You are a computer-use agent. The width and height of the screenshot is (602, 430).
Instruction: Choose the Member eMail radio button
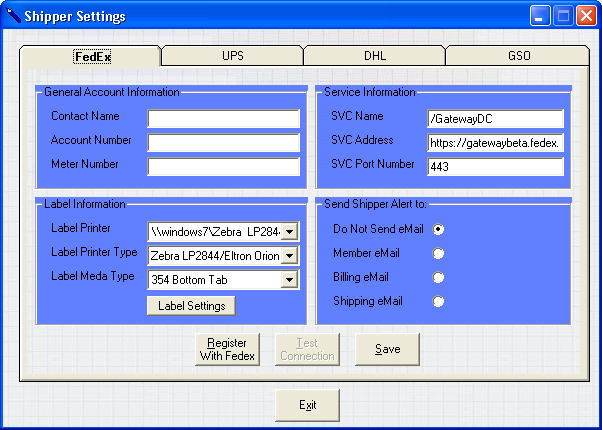pos(438,253)
